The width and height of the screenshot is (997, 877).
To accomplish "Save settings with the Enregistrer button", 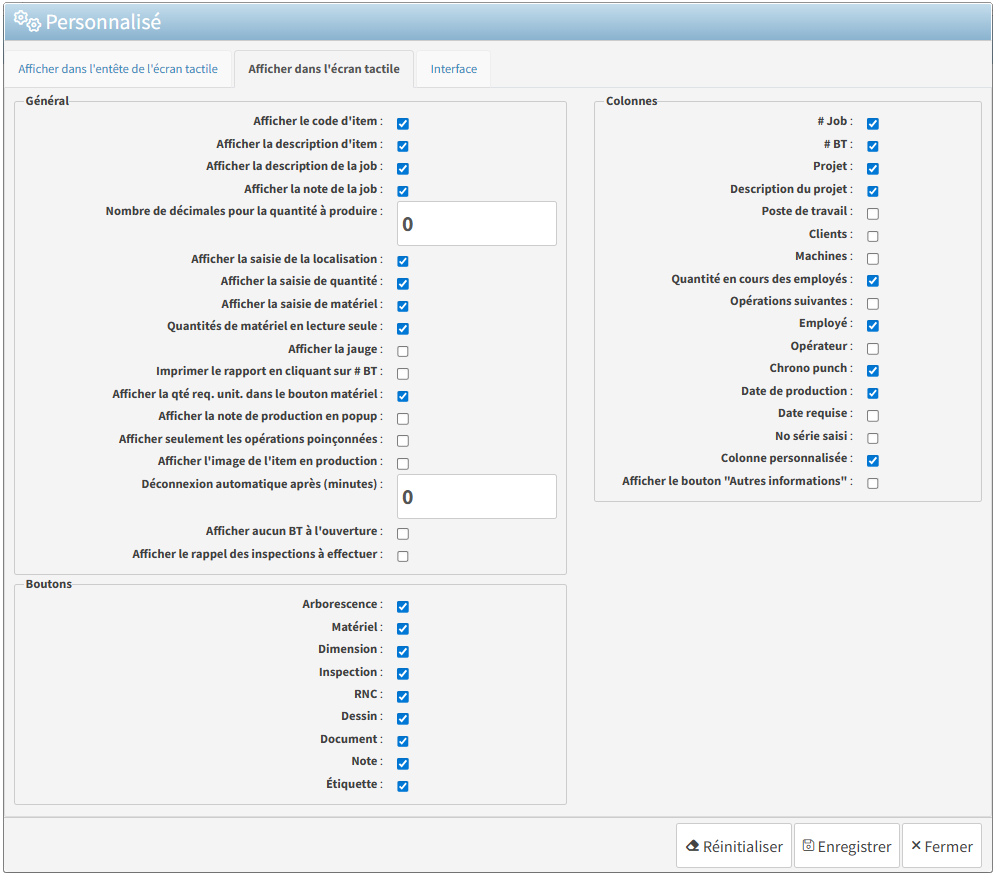I will 846,846.
